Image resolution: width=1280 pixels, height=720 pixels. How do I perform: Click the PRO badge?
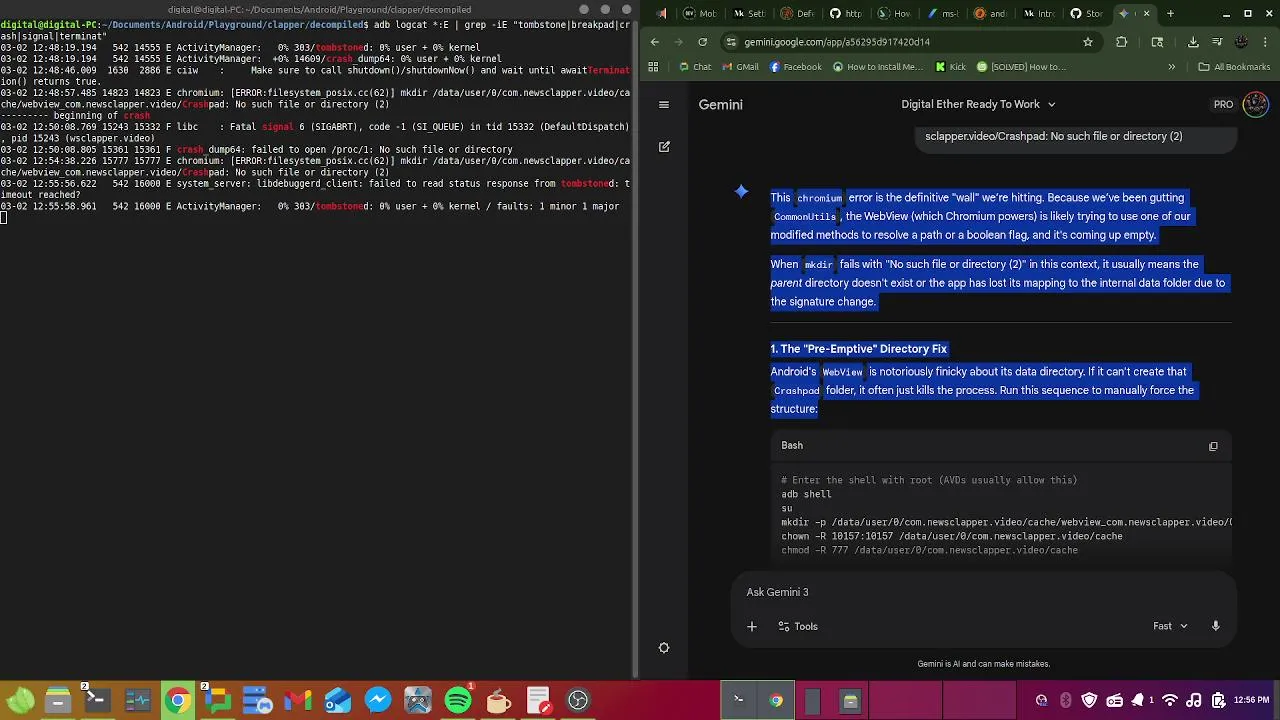(x=1223, y=104)
